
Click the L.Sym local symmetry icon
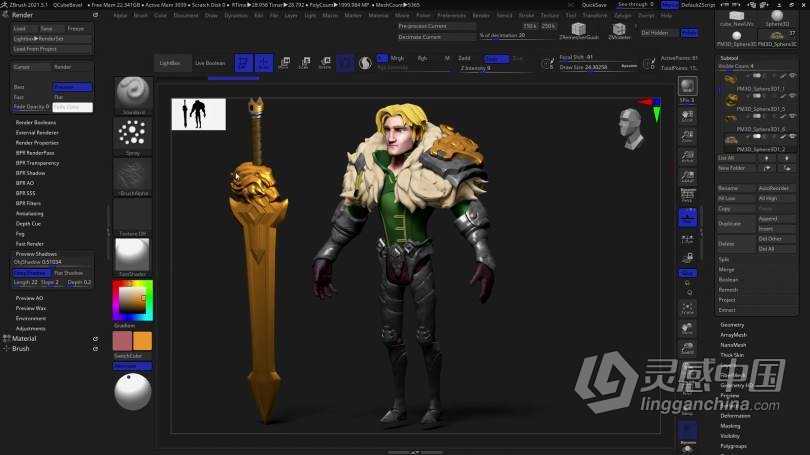click(688, 239)
